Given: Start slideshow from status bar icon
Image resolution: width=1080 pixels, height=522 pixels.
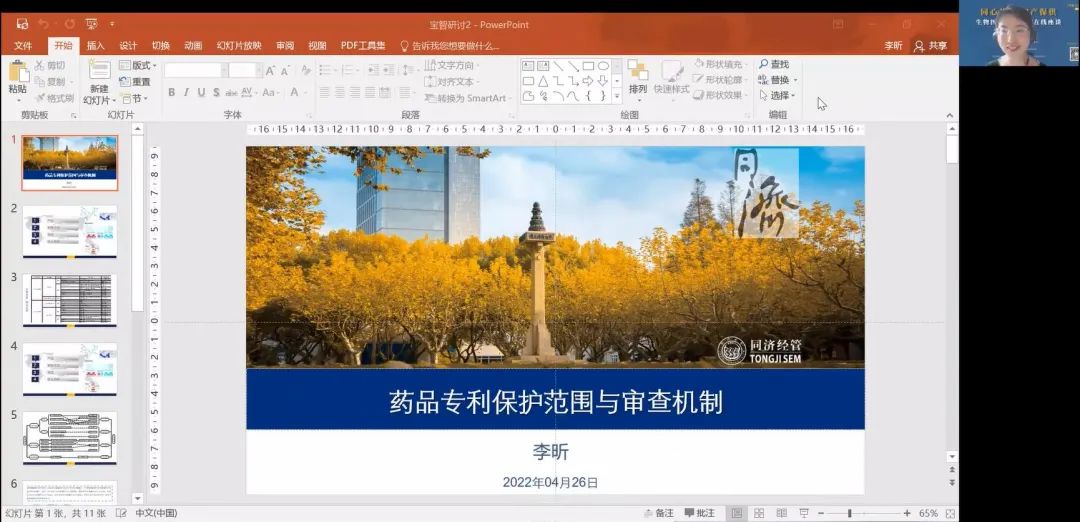Looking at the screenshot, I should [804, 513].
